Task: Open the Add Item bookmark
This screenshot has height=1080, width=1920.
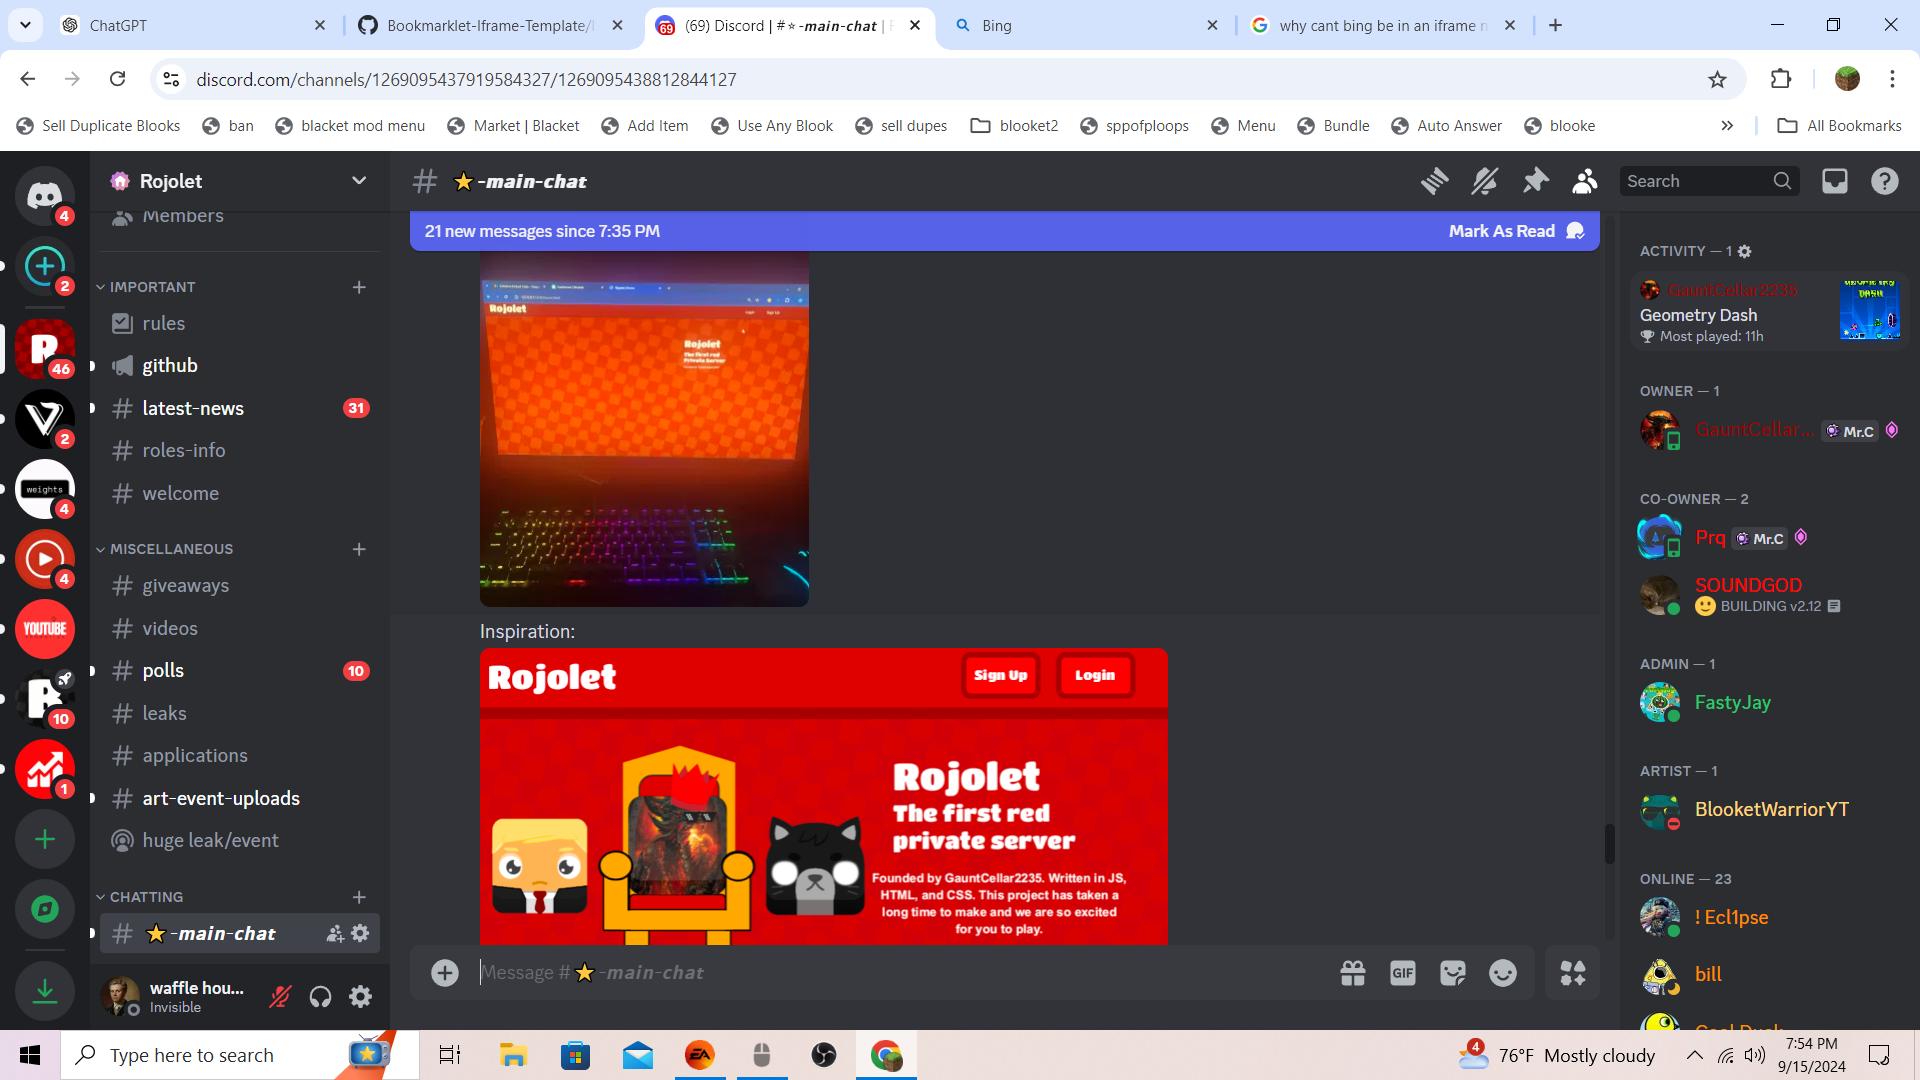Action: point(645,126)
